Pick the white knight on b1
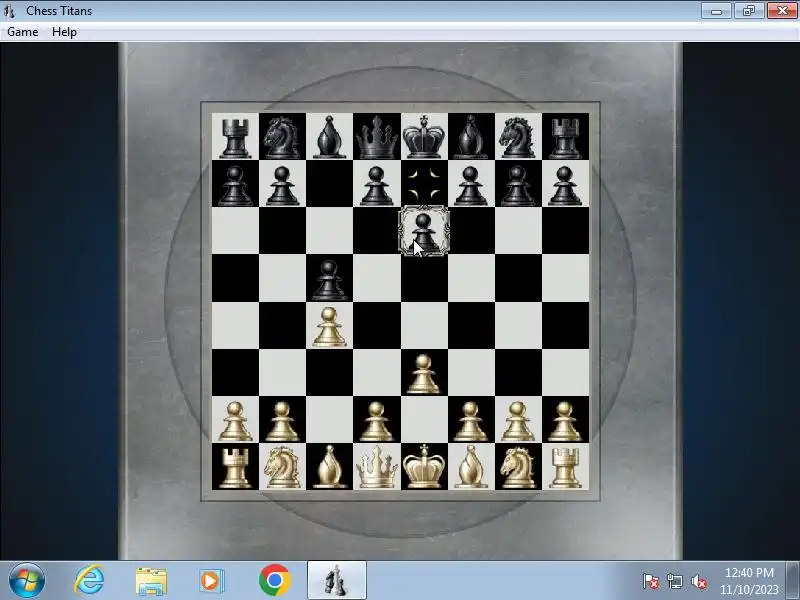The width and height of the screenshot is (800, 600). coord(282,467)
